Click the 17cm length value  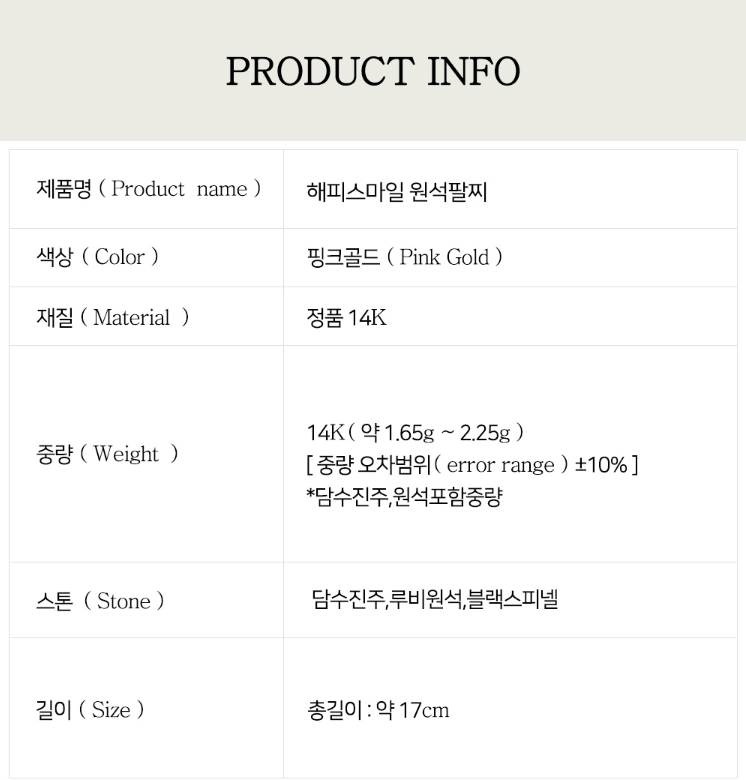423,711
